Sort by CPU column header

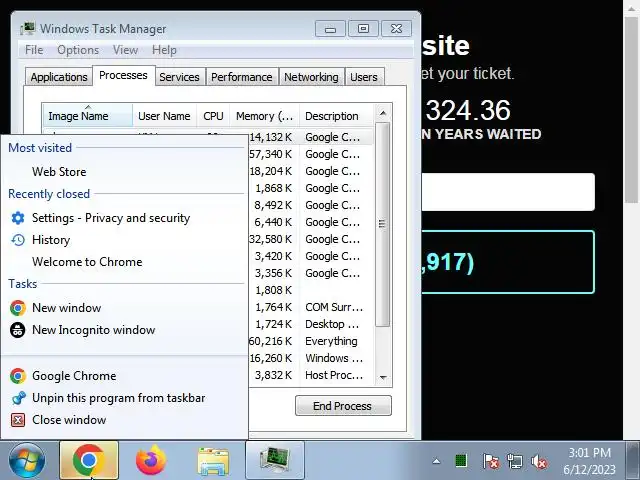[213, 116]
